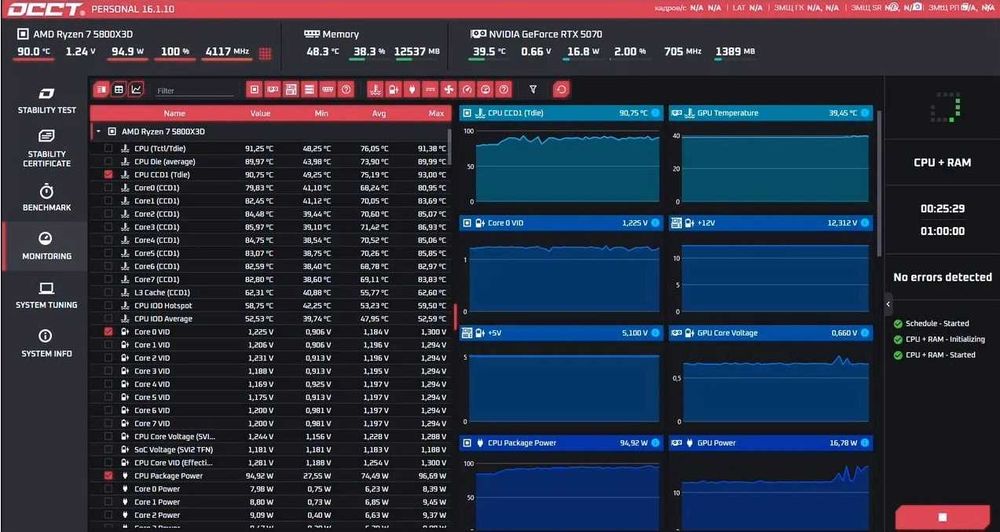The width and height of the screenshot is (1000, 532).
Task: Click info circle on GPU Power graph
Action: click(865, 443)
